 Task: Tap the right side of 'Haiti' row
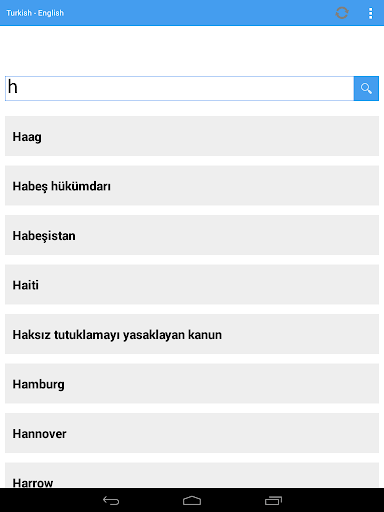[333, 284]
